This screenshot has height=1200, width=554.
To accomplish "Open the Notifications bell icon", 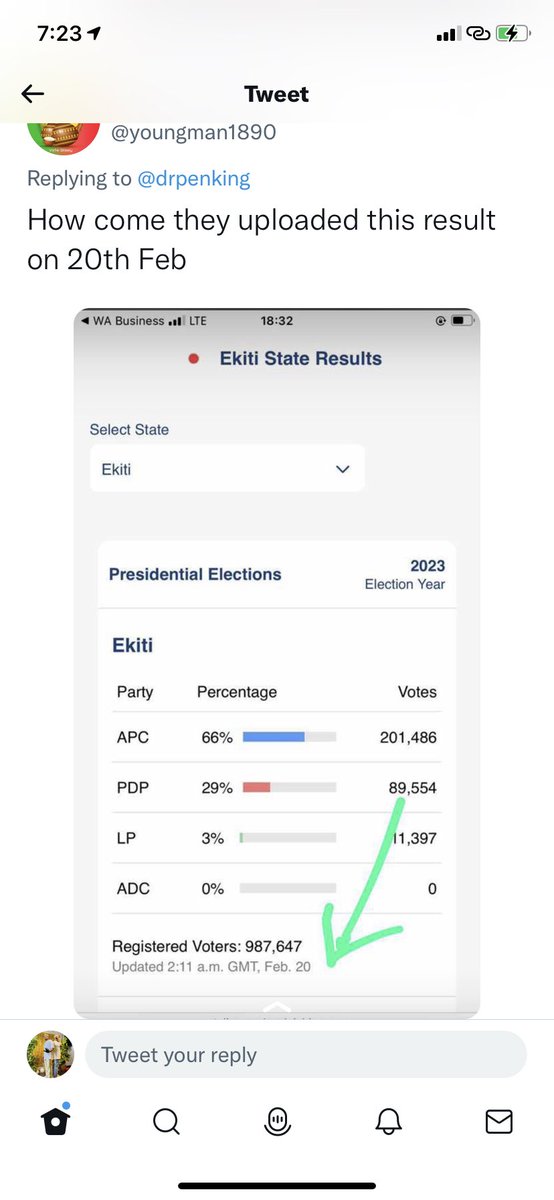I will tap(388, 1123).
